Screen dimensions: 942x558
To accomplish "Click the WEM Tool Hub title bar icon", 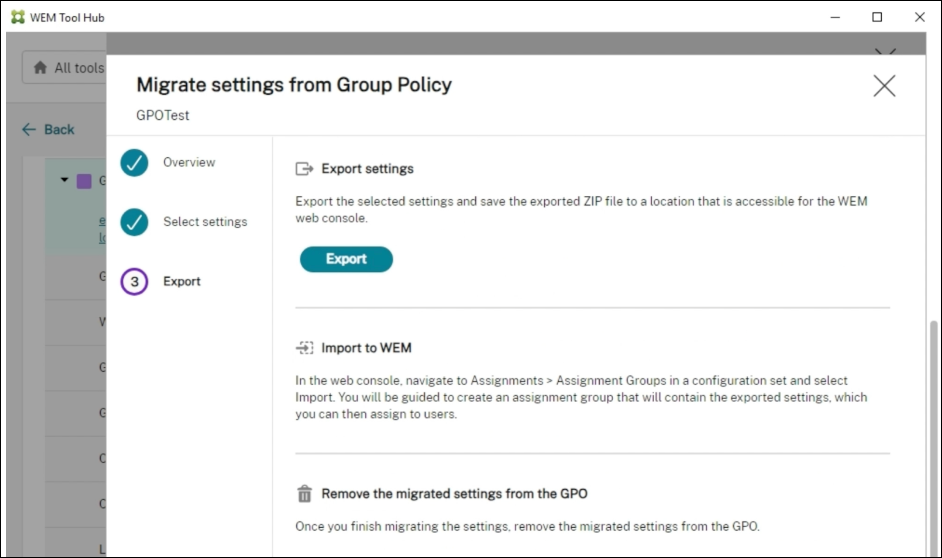I will 17,17.
